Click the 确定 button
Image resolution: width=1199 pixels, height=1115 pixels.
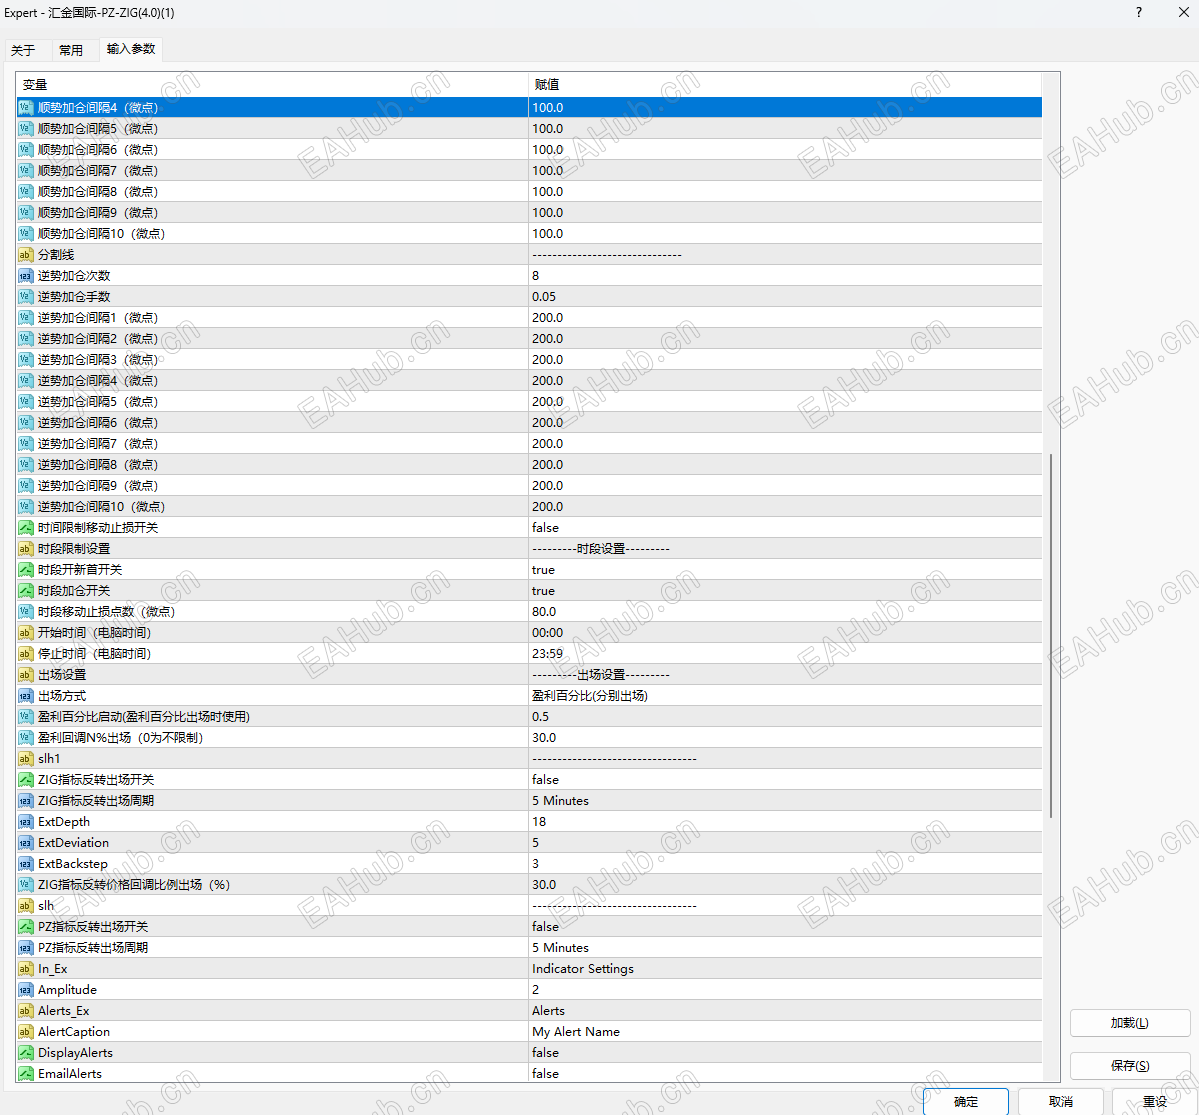[965, 1101]
